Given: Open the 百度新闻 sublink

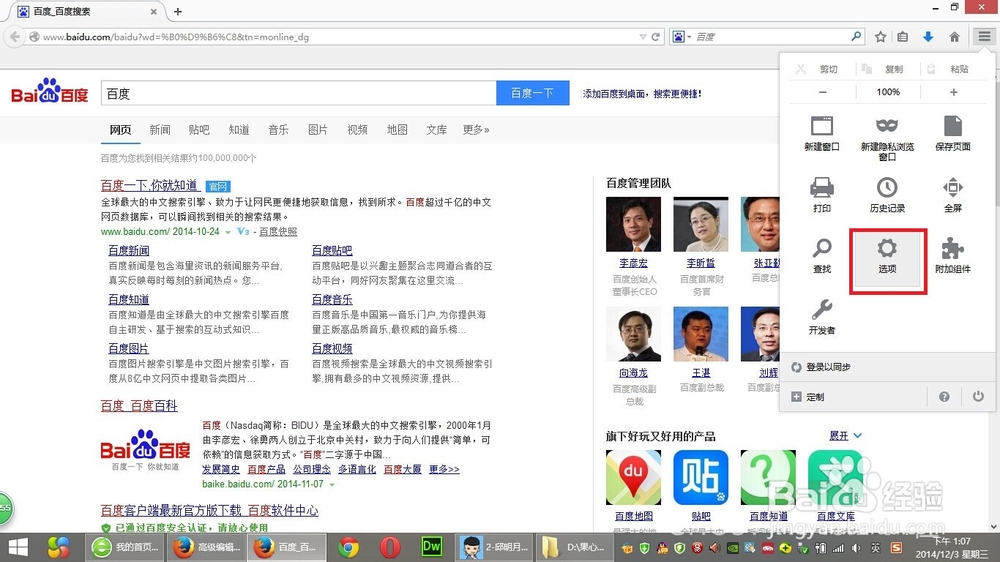Looking at the screenshot, I should [x=129, y=251].
